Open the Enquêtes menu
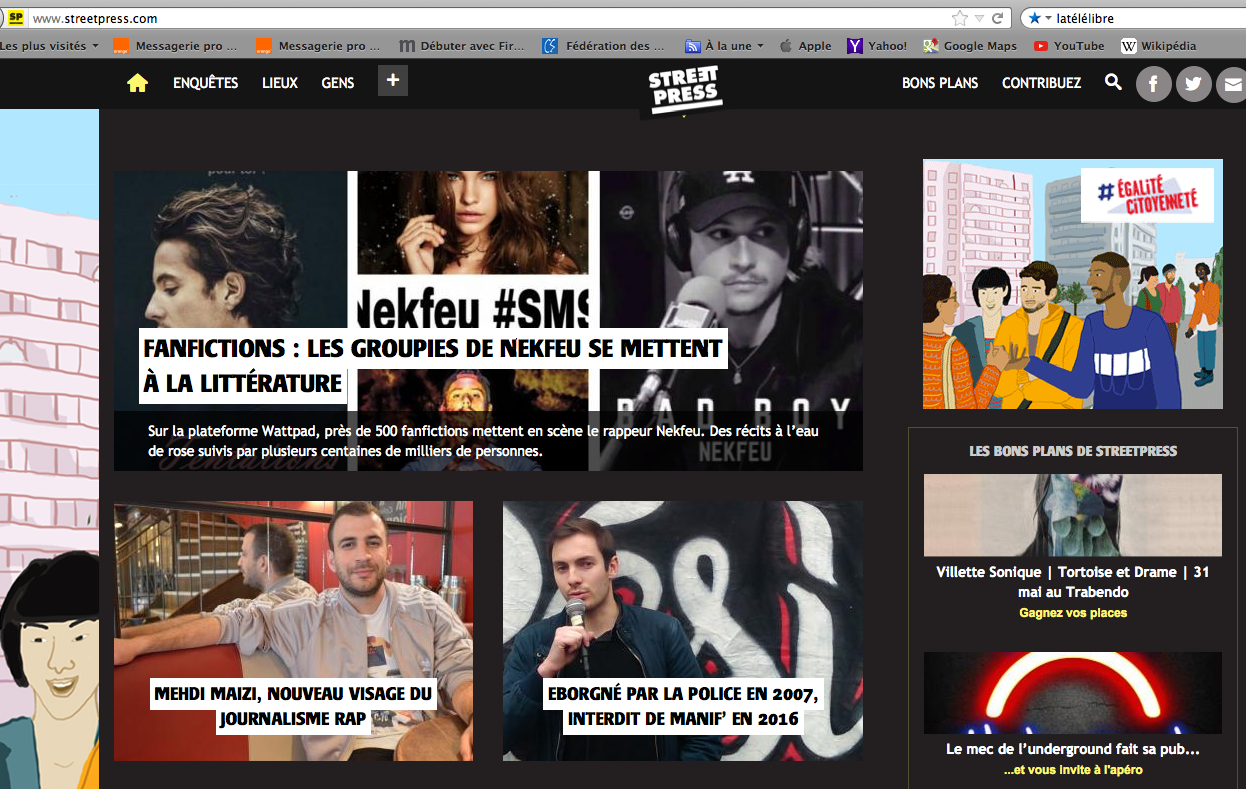Screen dimensions: 1246x789 [205, 83]
